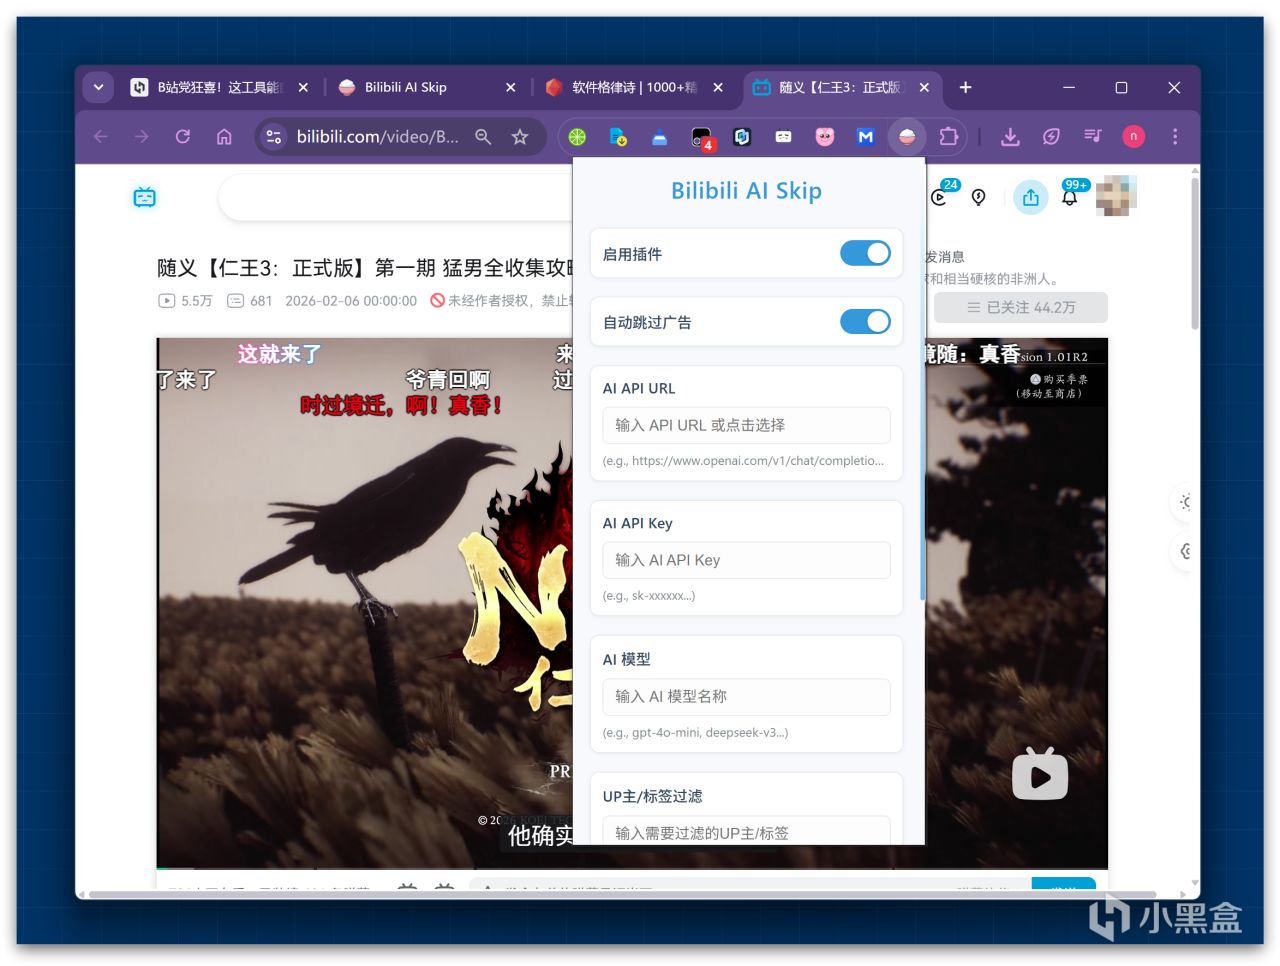
Task: Open the tab search chevron in title bar
Action: (98, 87)
